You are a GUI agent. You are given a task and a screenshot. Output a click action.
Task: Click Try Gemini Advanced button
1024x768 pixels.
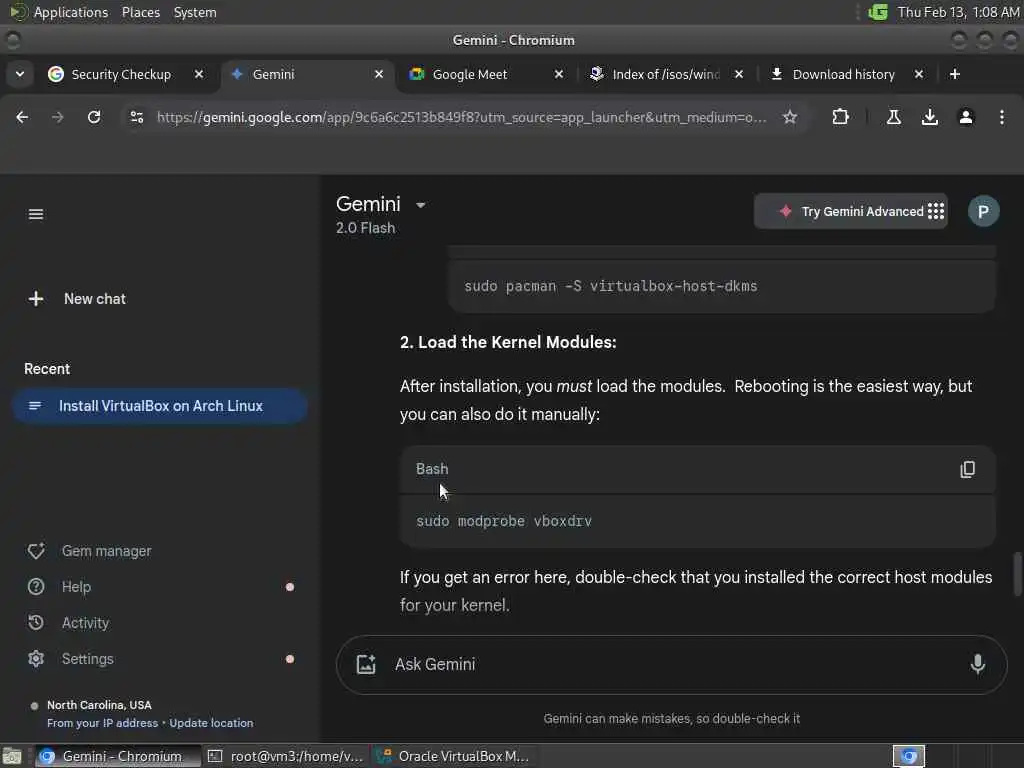click(x=851, y=211)
